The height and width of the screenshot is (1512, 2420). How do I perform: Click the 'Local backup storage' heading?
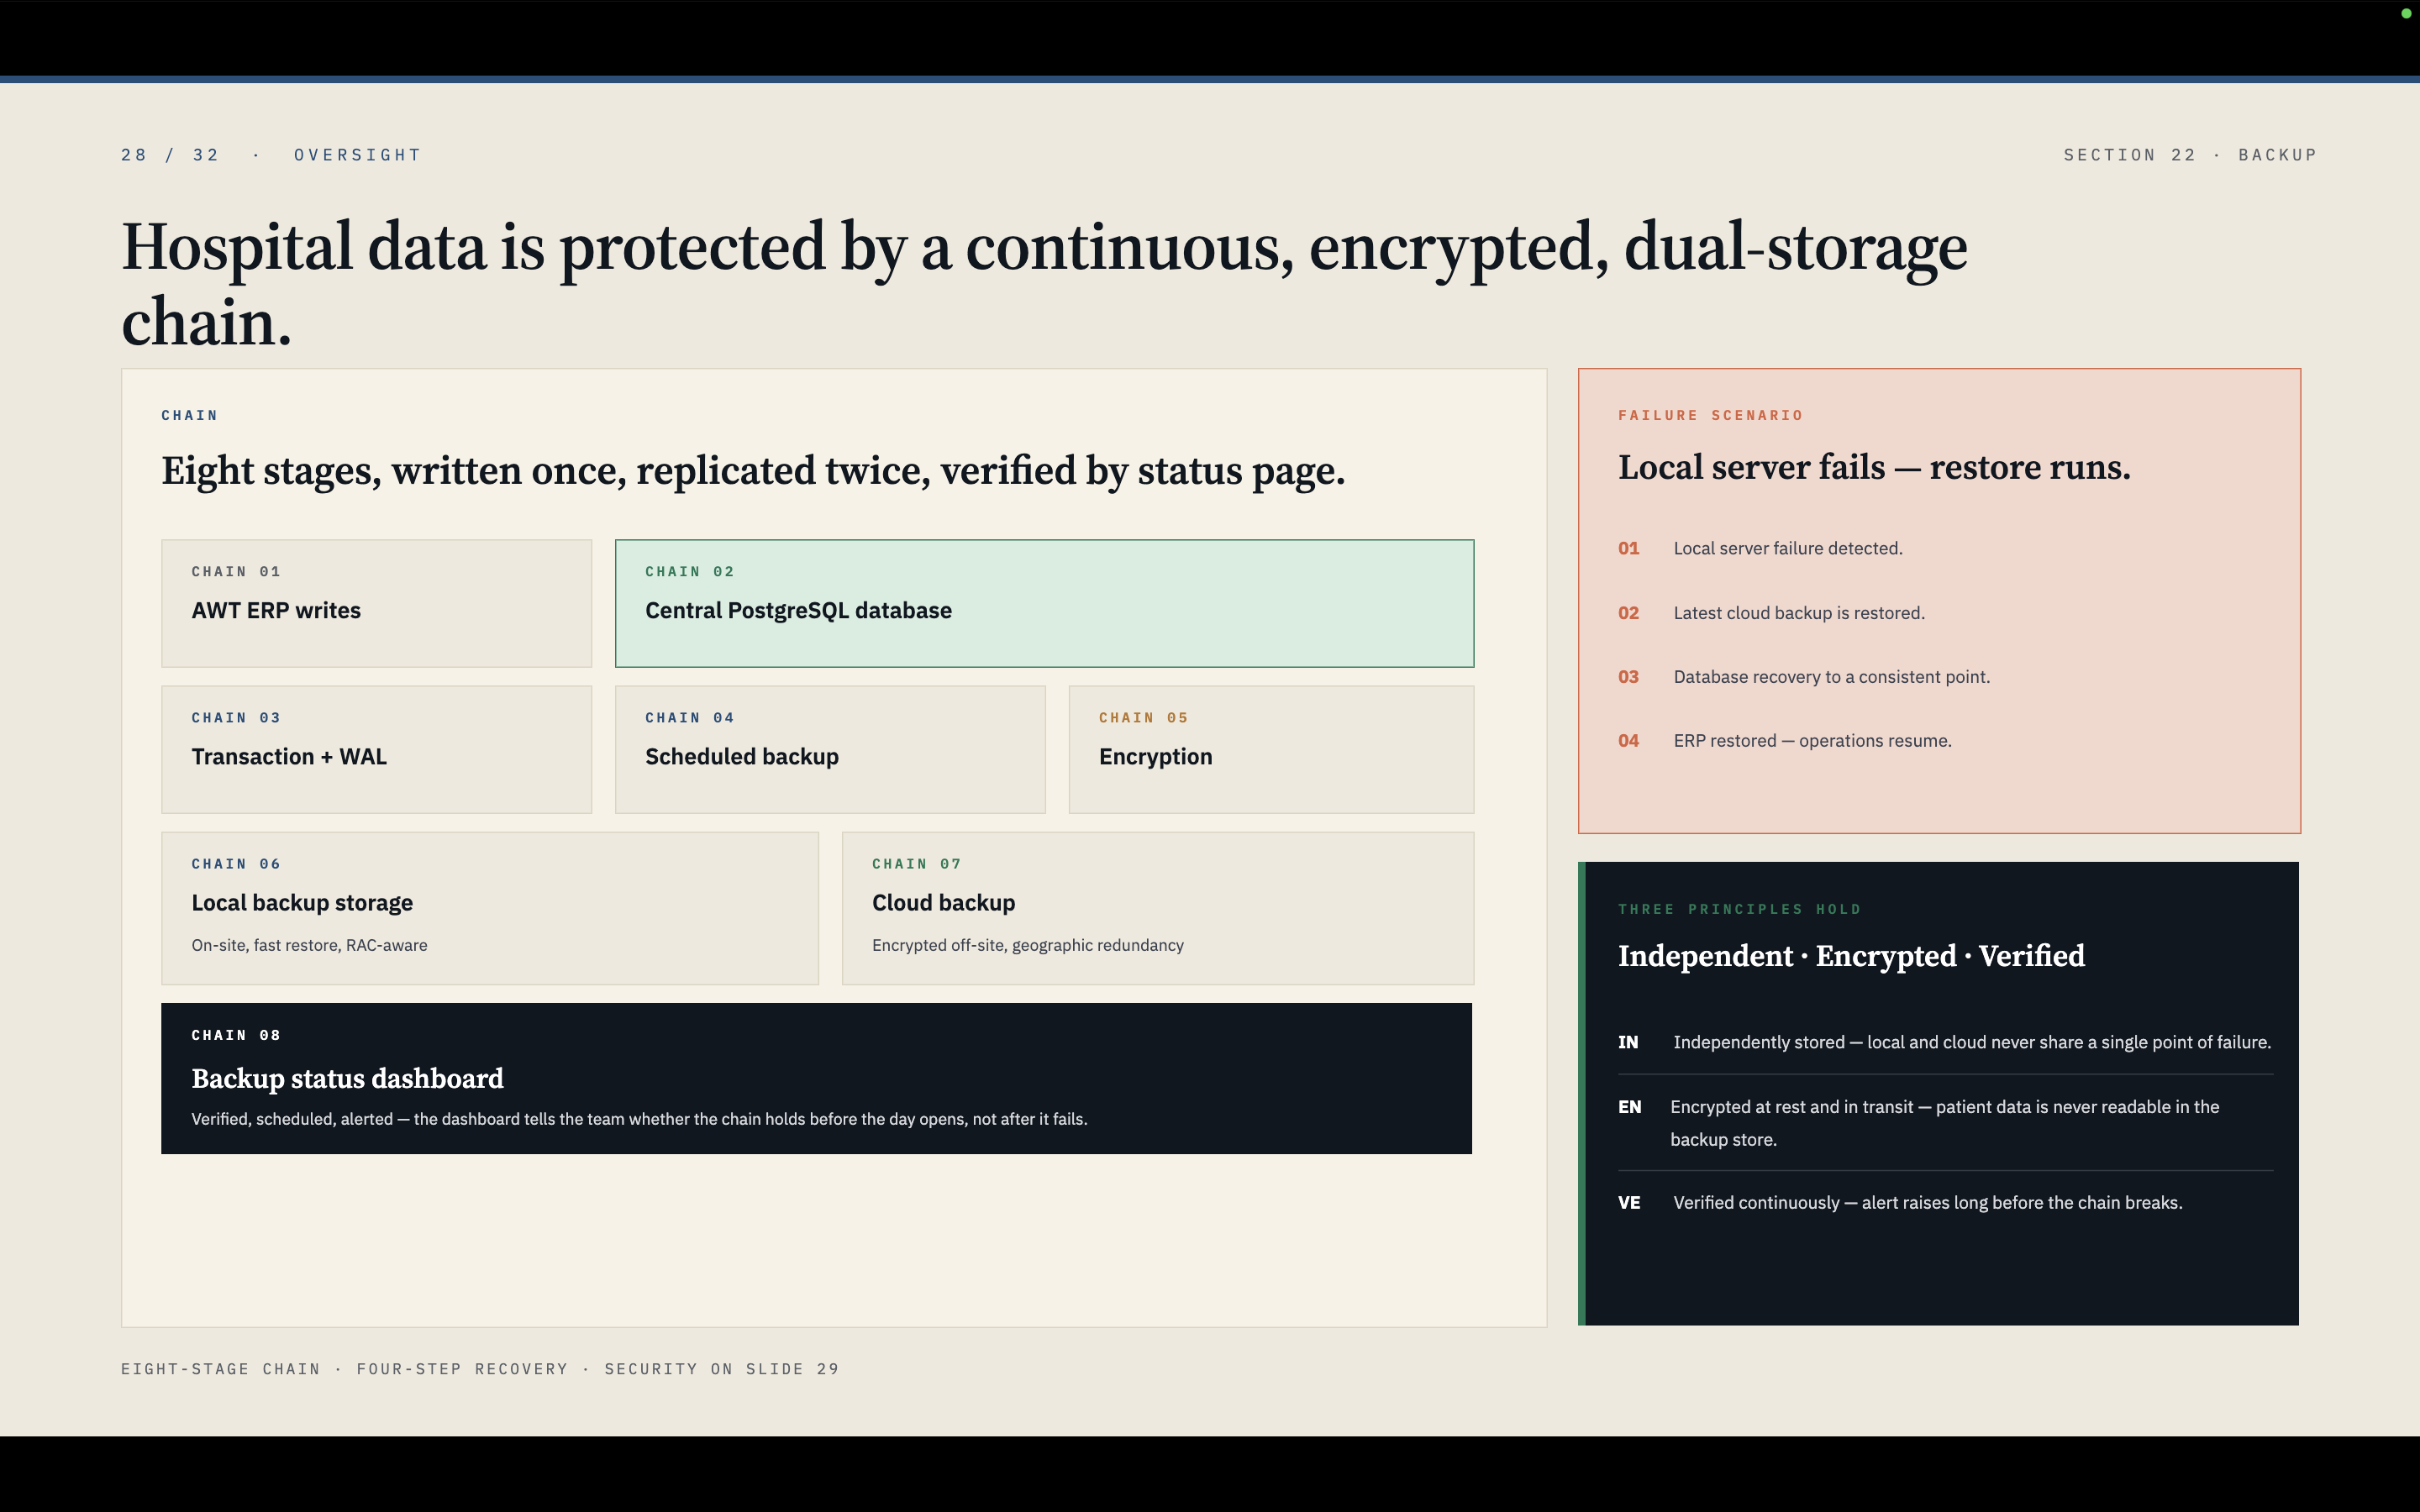302,903
